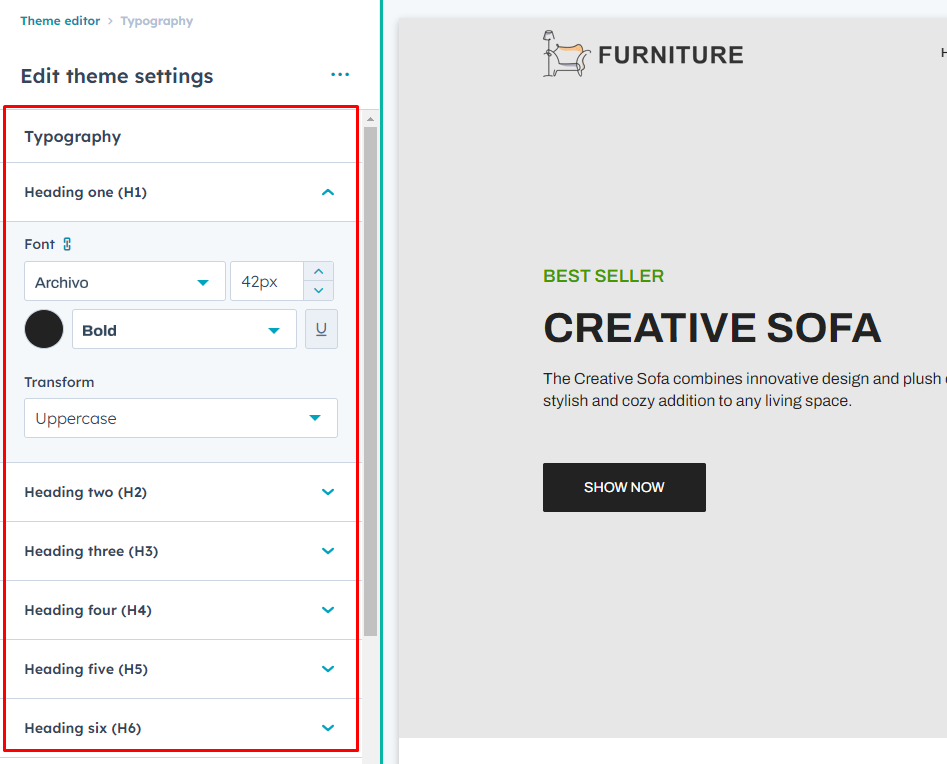Collapse the Heading one (H1) section
Screen dimensions: 947x764
click(327, 192)
